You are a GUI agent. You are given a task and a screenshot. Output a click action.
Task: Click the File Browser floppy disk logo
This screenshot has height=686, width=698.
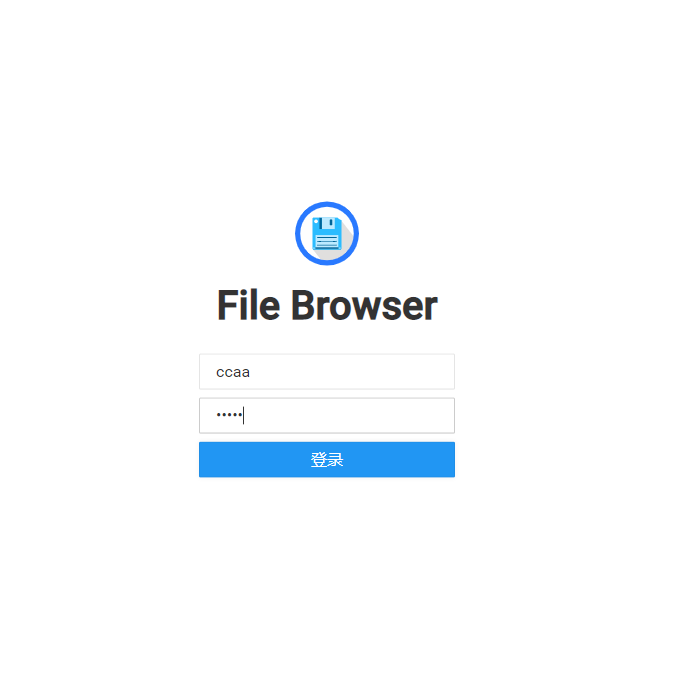327,233
